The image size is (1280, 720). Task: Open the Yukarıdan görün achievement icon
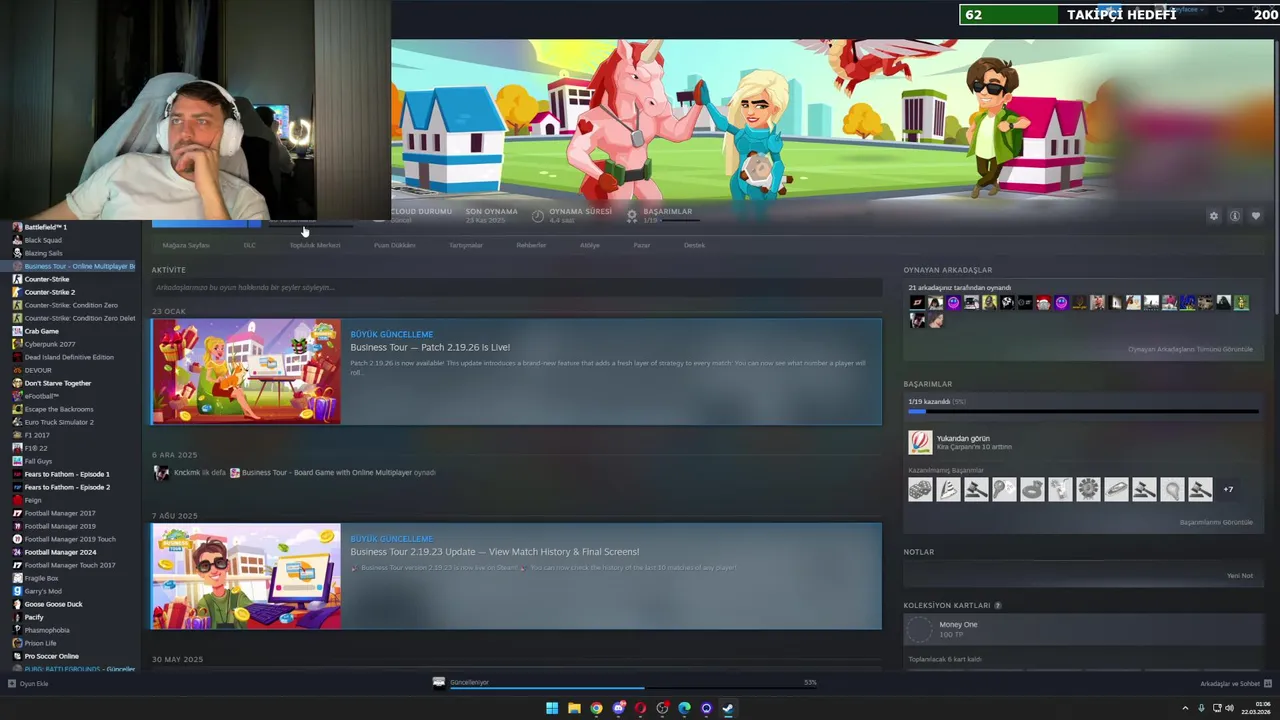[920, 442]
